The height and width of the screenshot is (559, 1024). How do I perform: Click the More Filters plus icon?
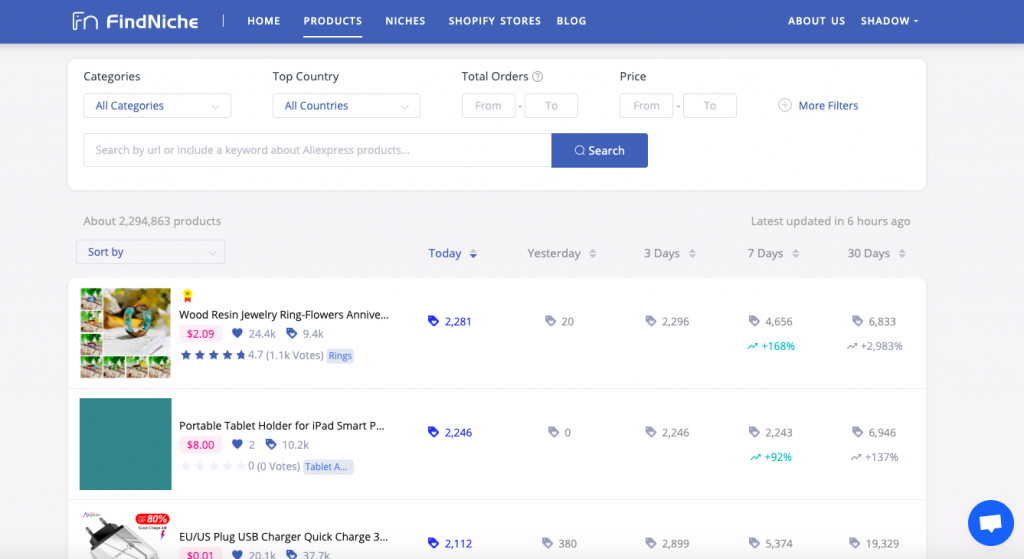785,105
